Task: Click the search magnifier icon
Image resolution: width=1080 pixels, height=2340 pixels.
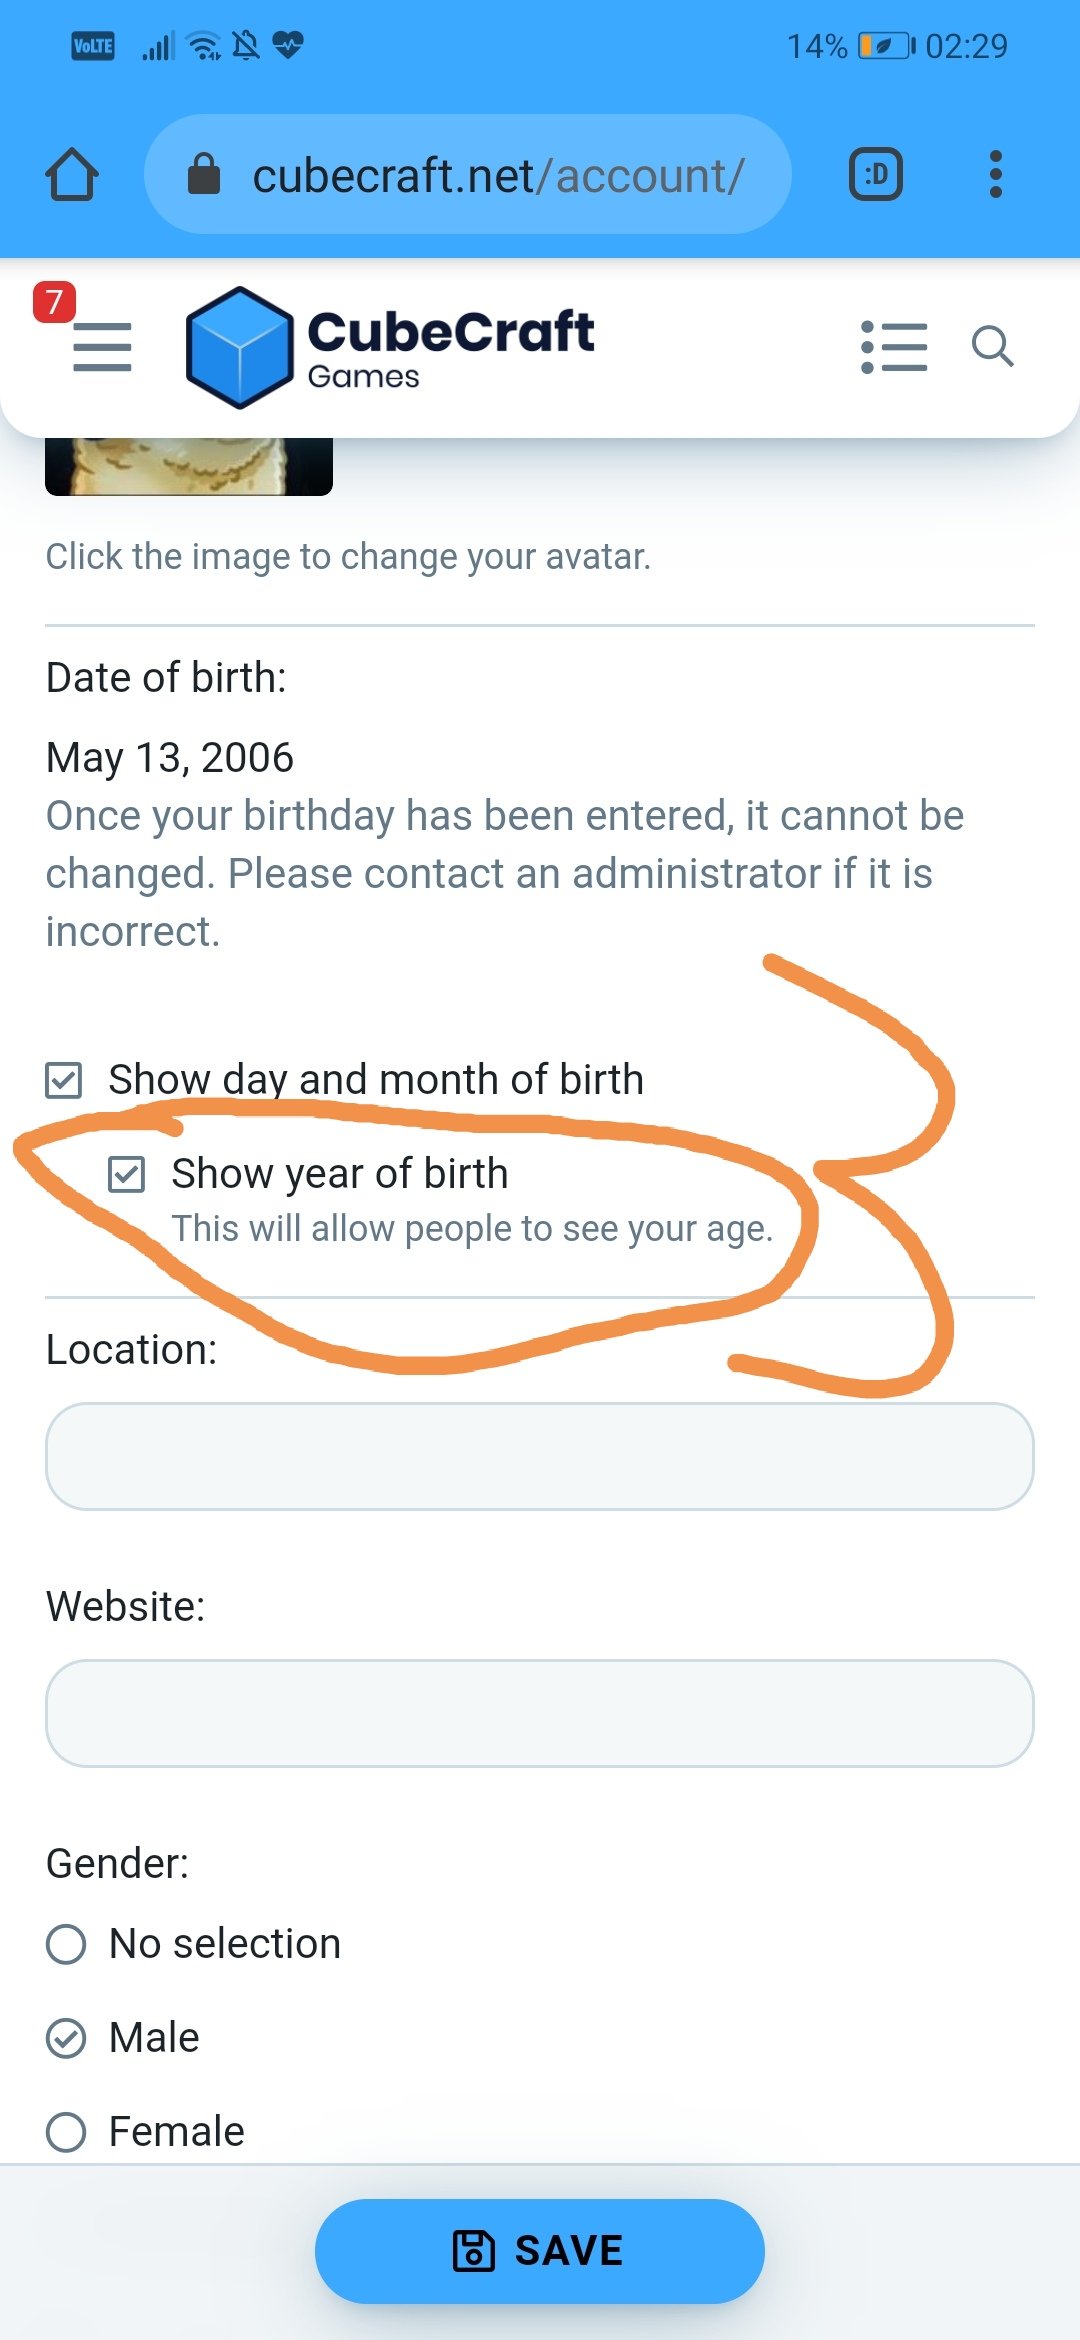Action: 993,347
